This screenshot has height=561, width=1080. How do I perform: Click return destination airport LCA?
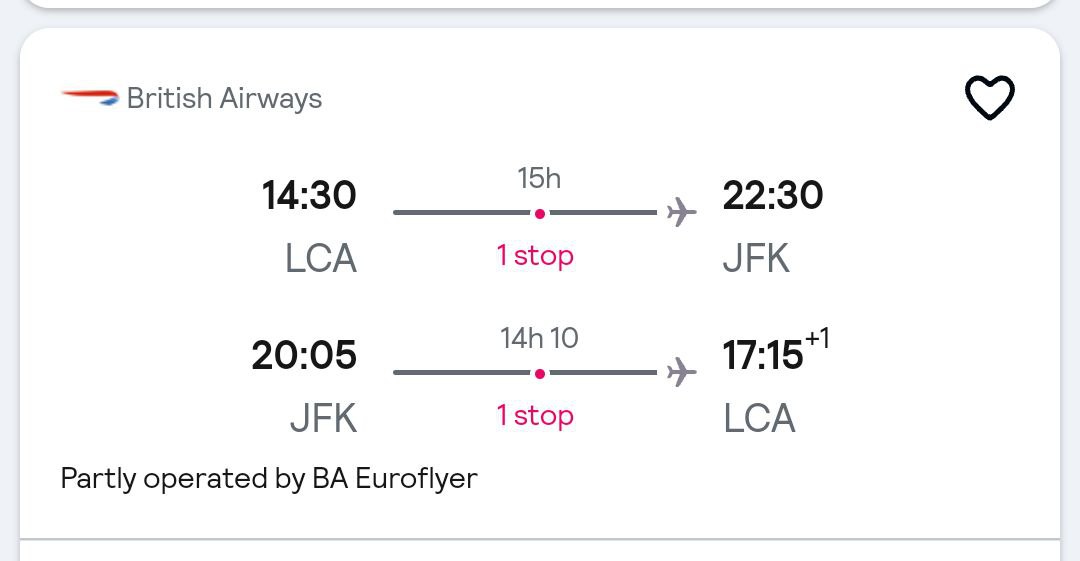[x=760, y=419]
